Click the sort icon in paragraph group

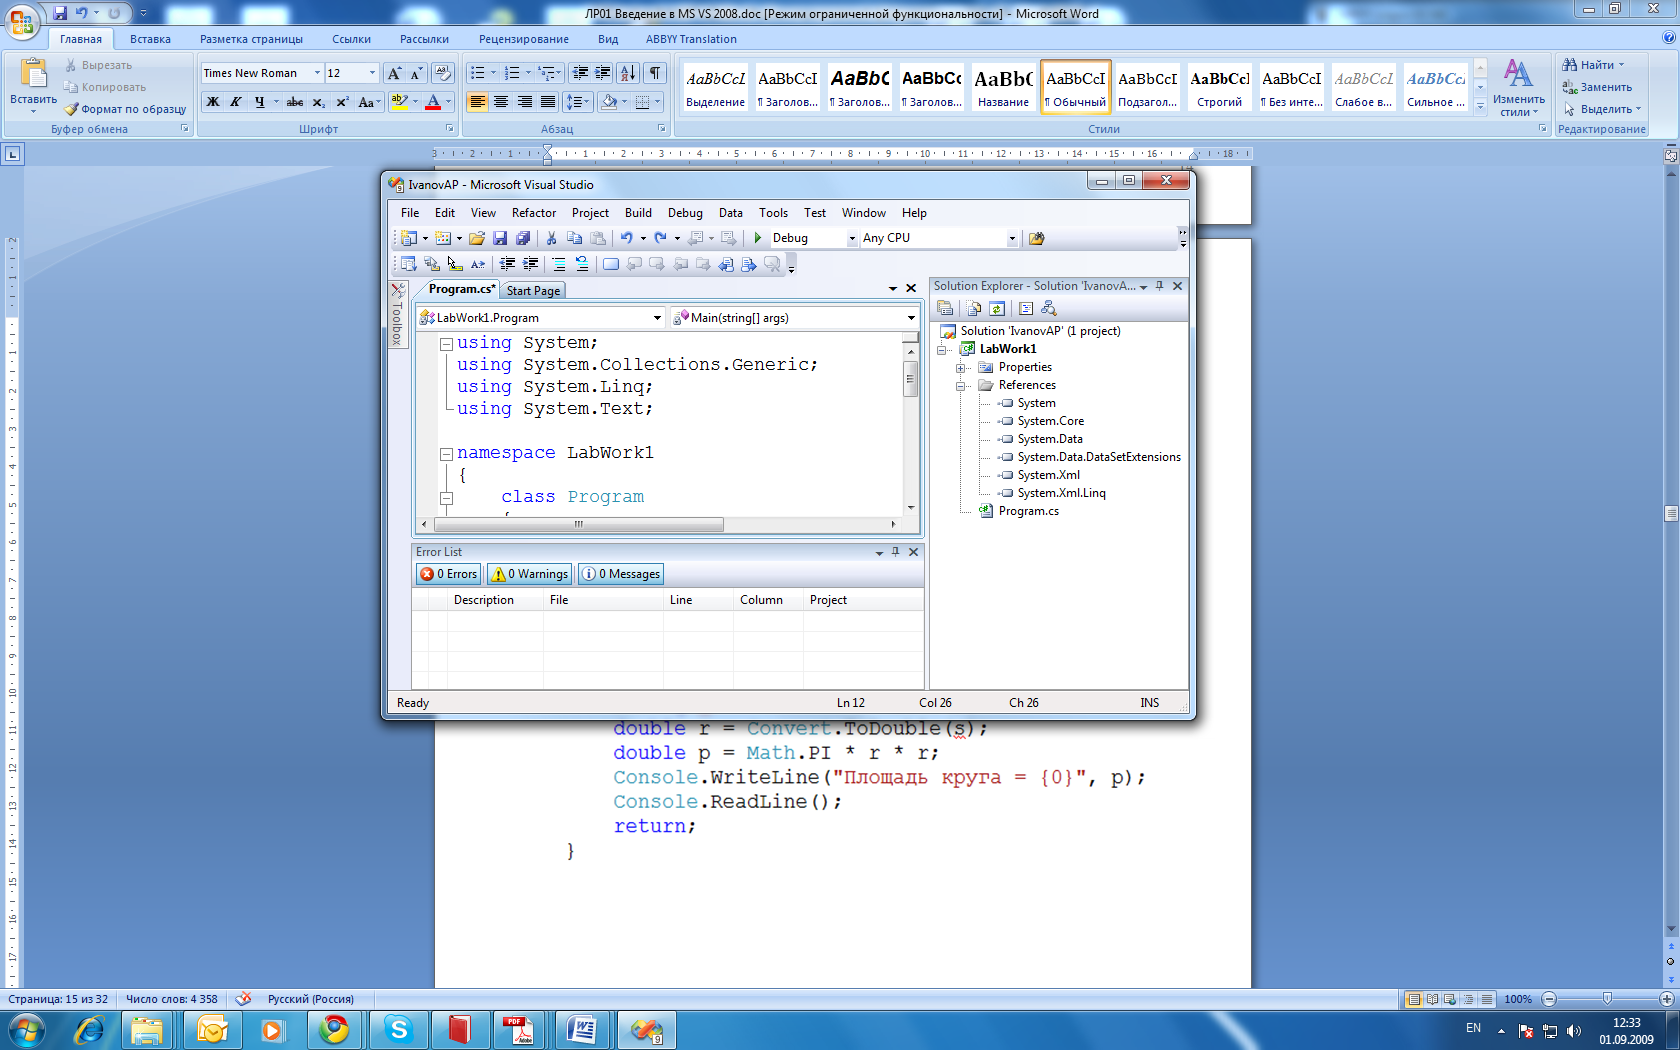point(628,73)
